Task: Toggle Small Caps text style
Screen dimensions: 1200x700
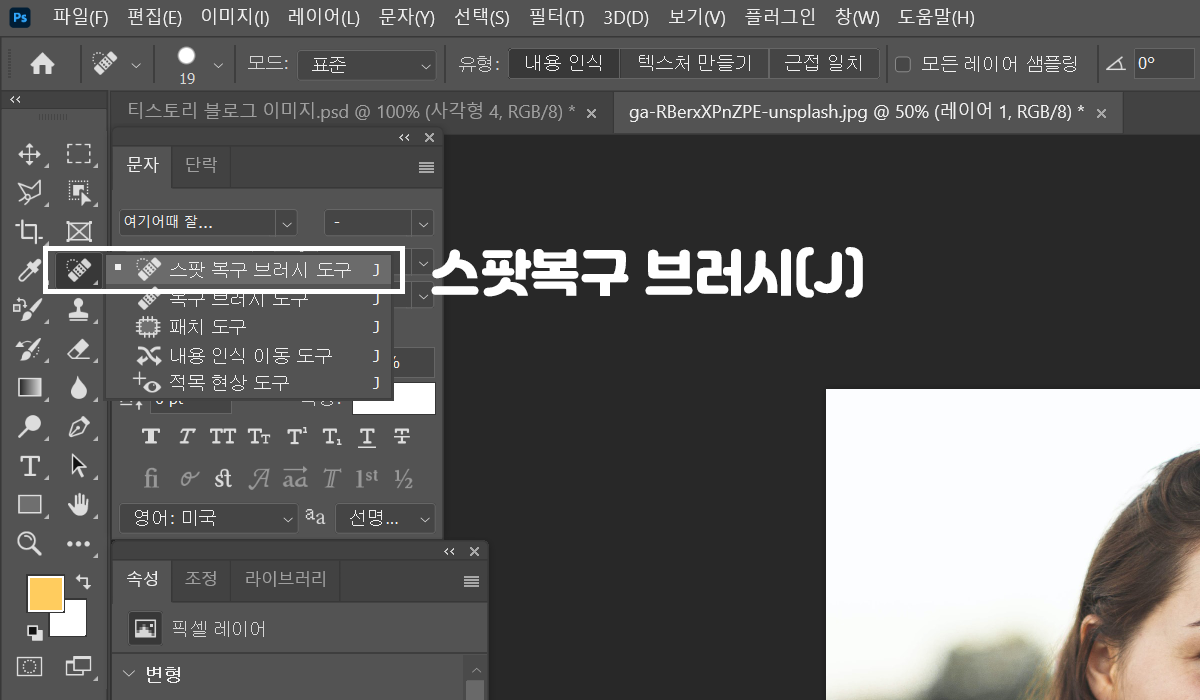Action: (259, 436)
